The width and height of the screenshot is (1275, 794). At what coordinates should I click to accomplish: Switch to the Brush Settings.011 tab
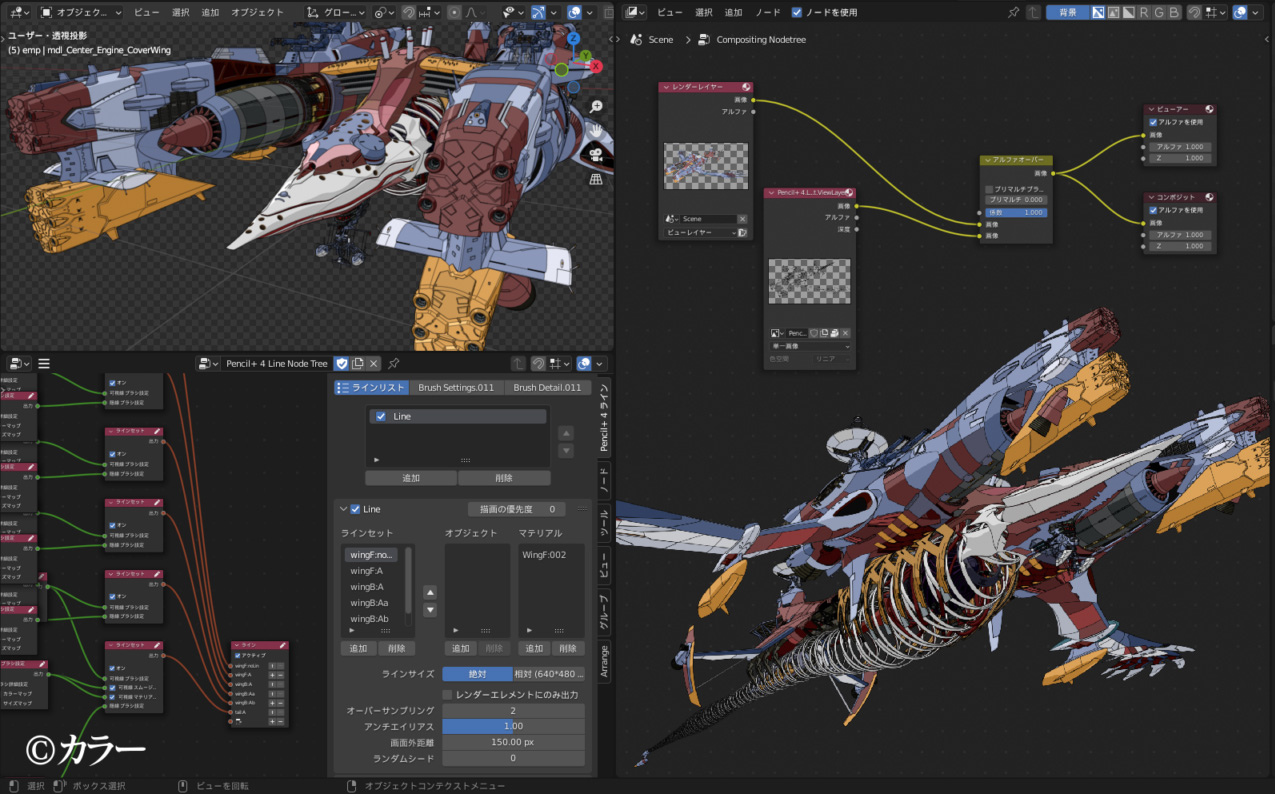pyautogui.click(x=456, y=388)
